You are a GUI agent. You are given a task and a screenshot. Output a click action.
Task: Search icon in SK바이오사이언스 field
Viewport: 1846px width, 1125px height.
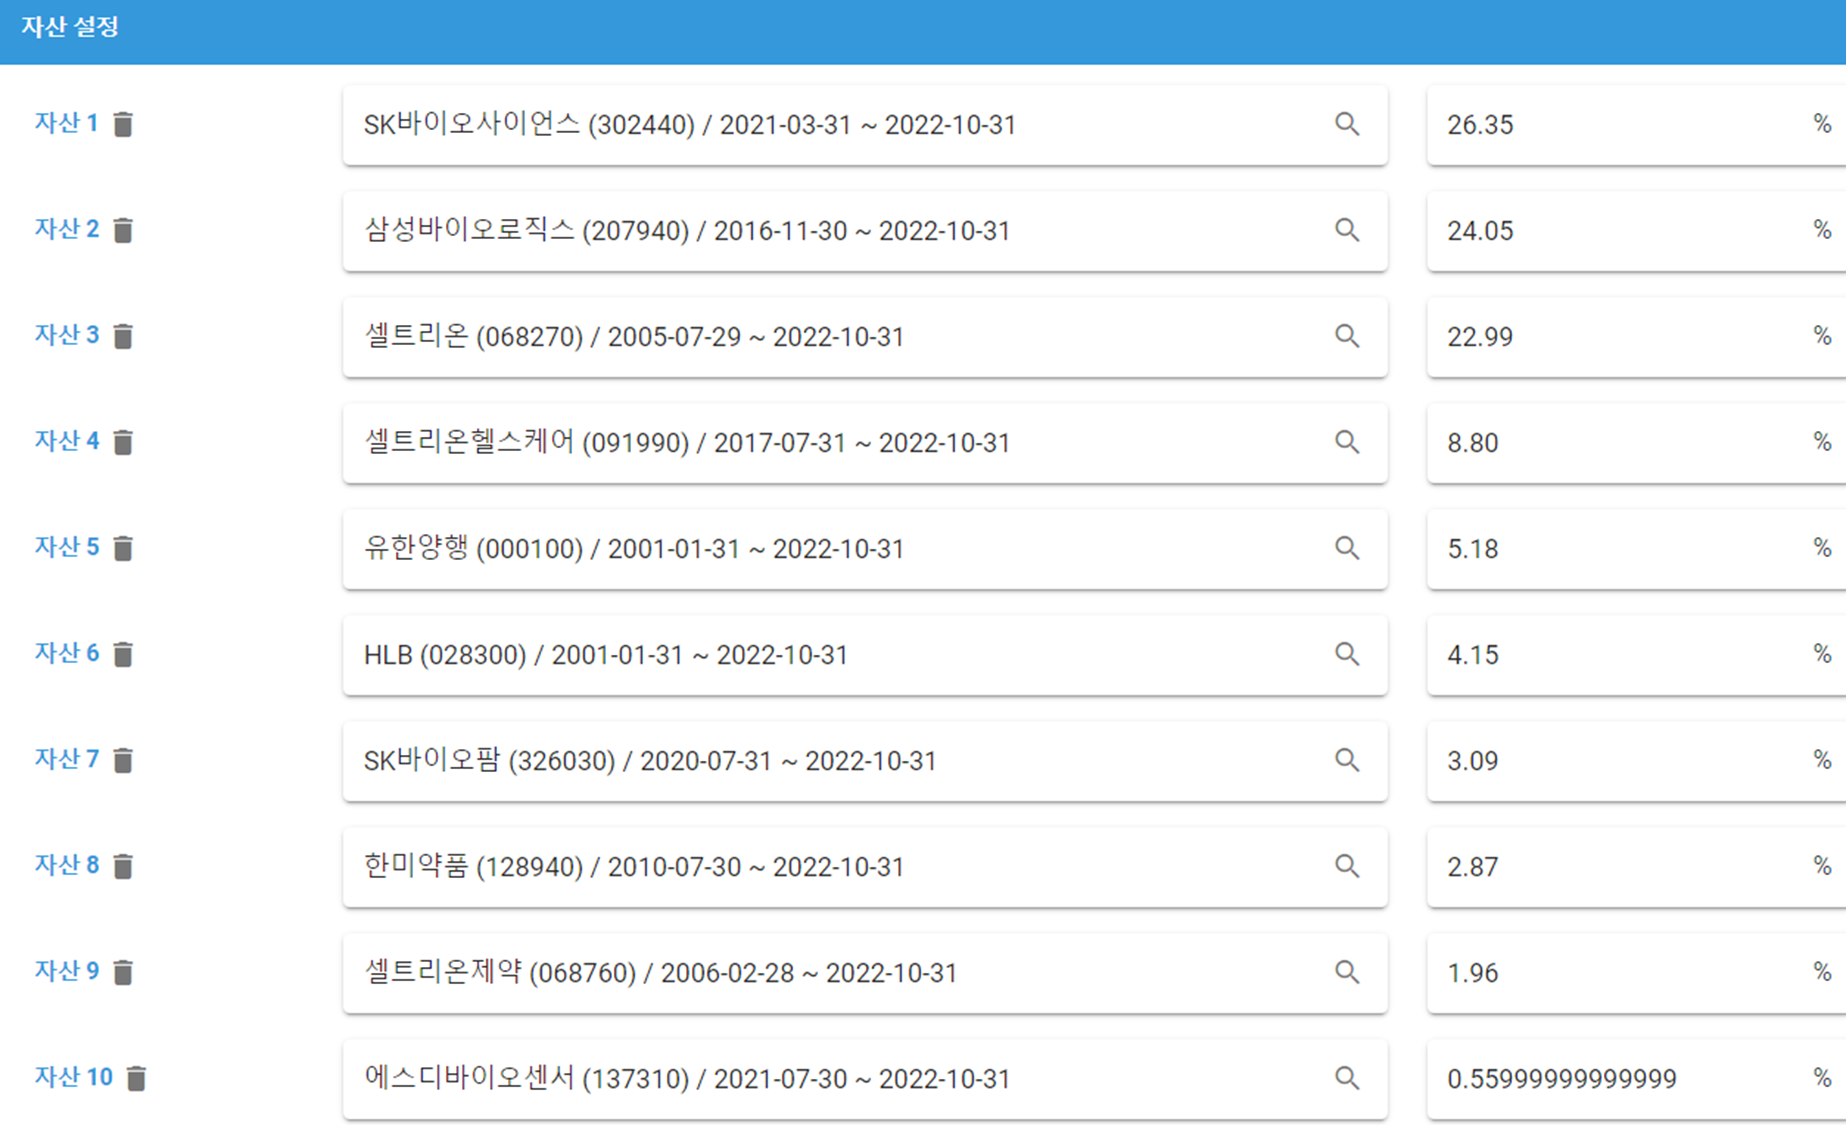coord(1347,124)
